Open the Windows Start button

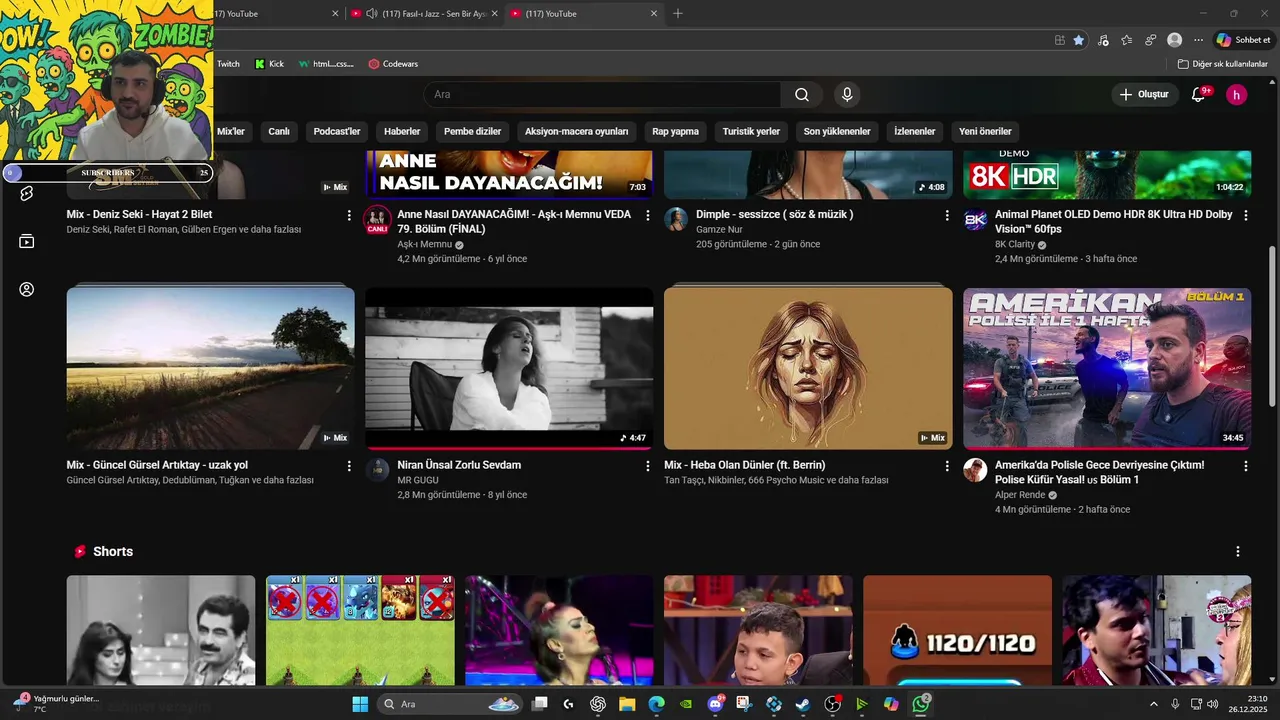point(360,704)
